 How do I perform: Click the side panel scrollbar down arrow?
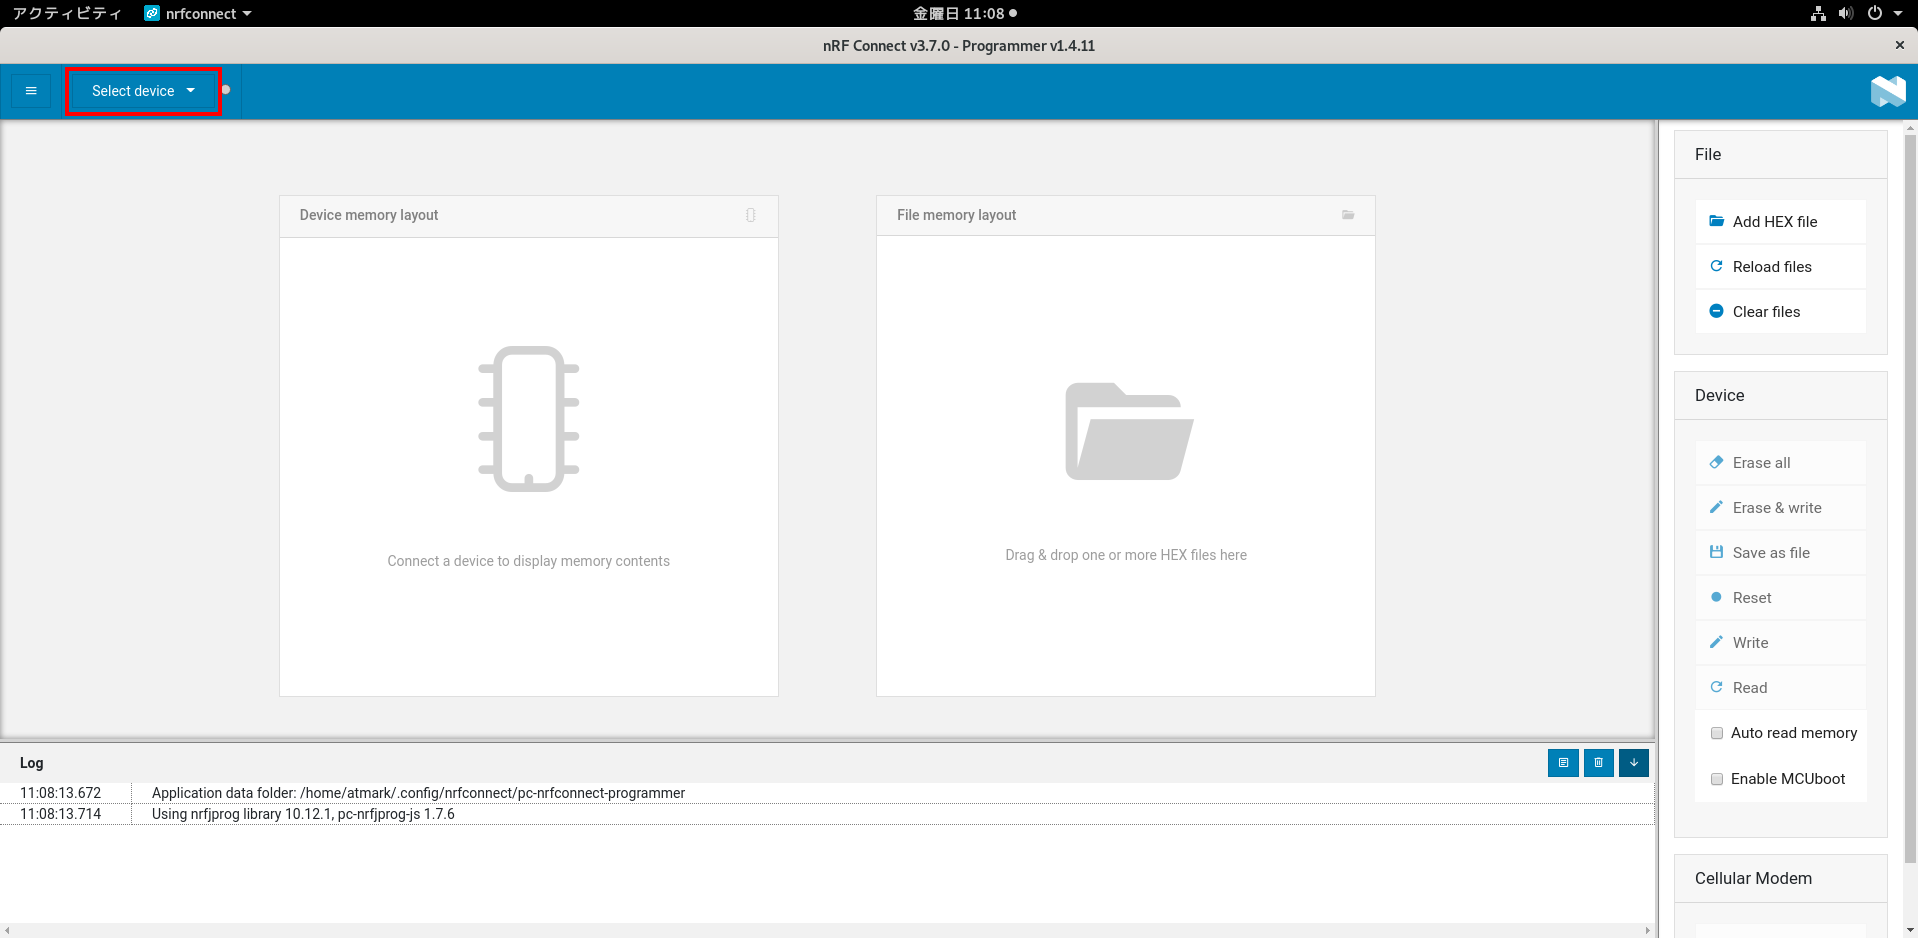[x=1910, y=930]
